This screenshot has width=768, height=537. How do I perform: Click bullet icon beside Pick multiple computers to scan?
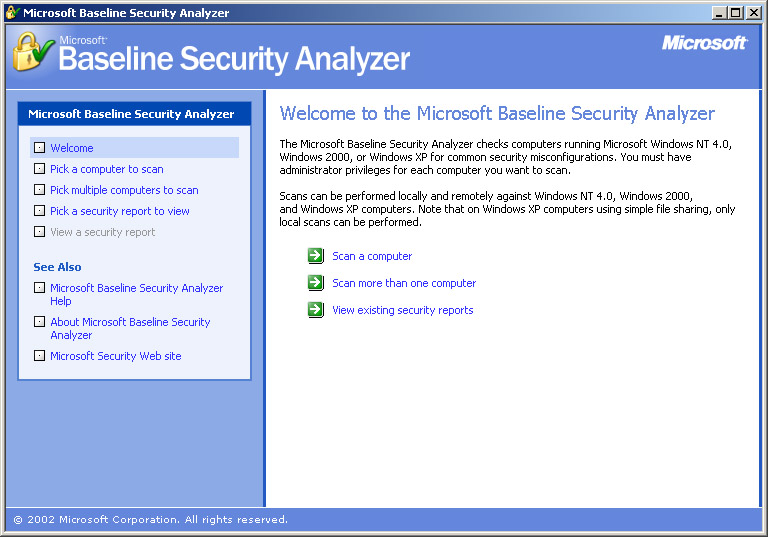click(39, 190)
